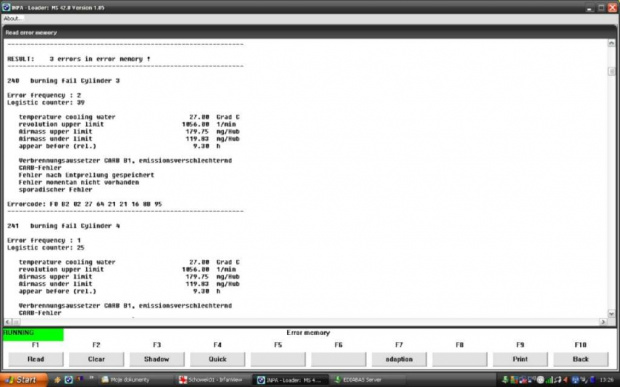Click the horizontal scrollbar left arrow
The width and height of the screenshot is (620, 387).
[x=8, y=322]
